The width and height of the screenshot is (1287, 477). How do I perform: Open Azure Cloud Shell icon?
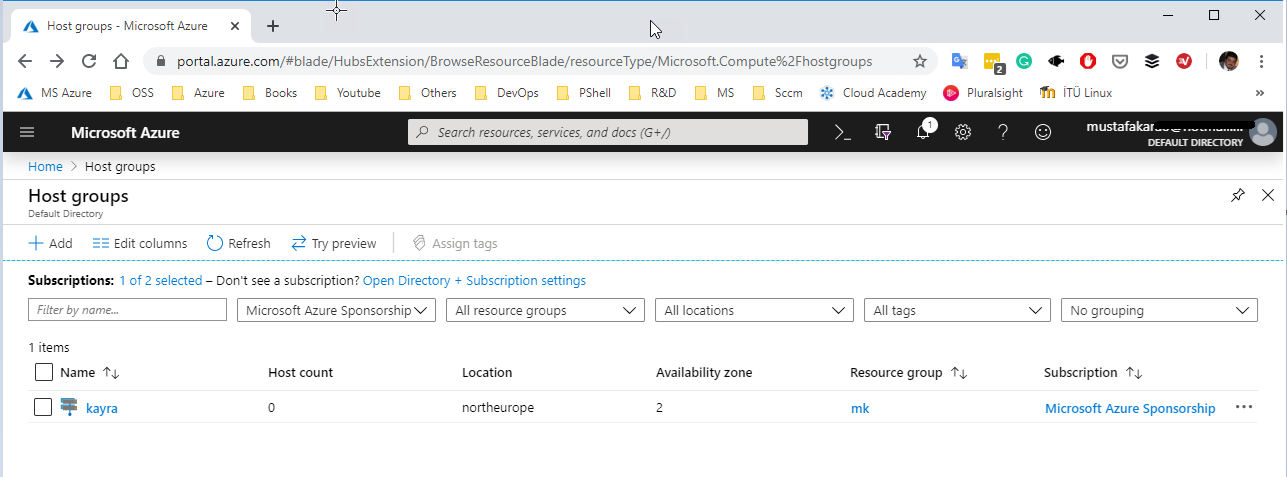pos(843,132)
